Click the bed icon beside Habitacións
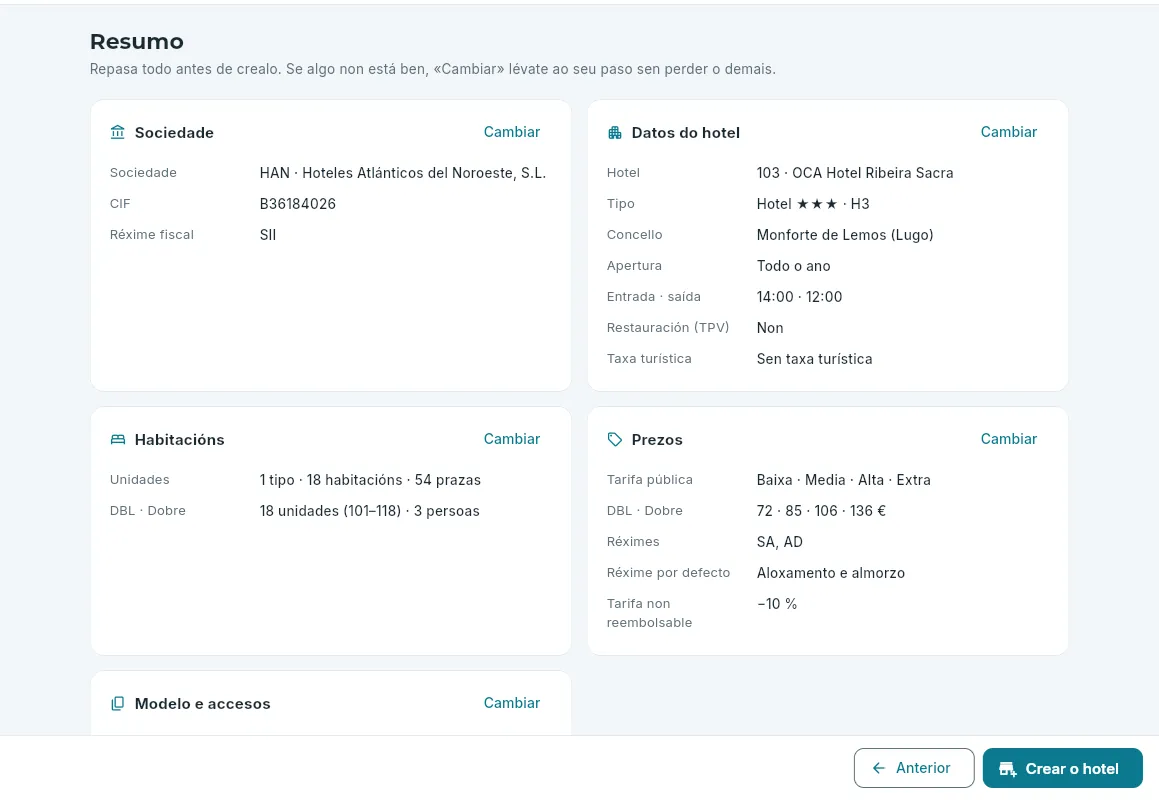Viewport: 1159px width, 800px height. click(118, 439)
